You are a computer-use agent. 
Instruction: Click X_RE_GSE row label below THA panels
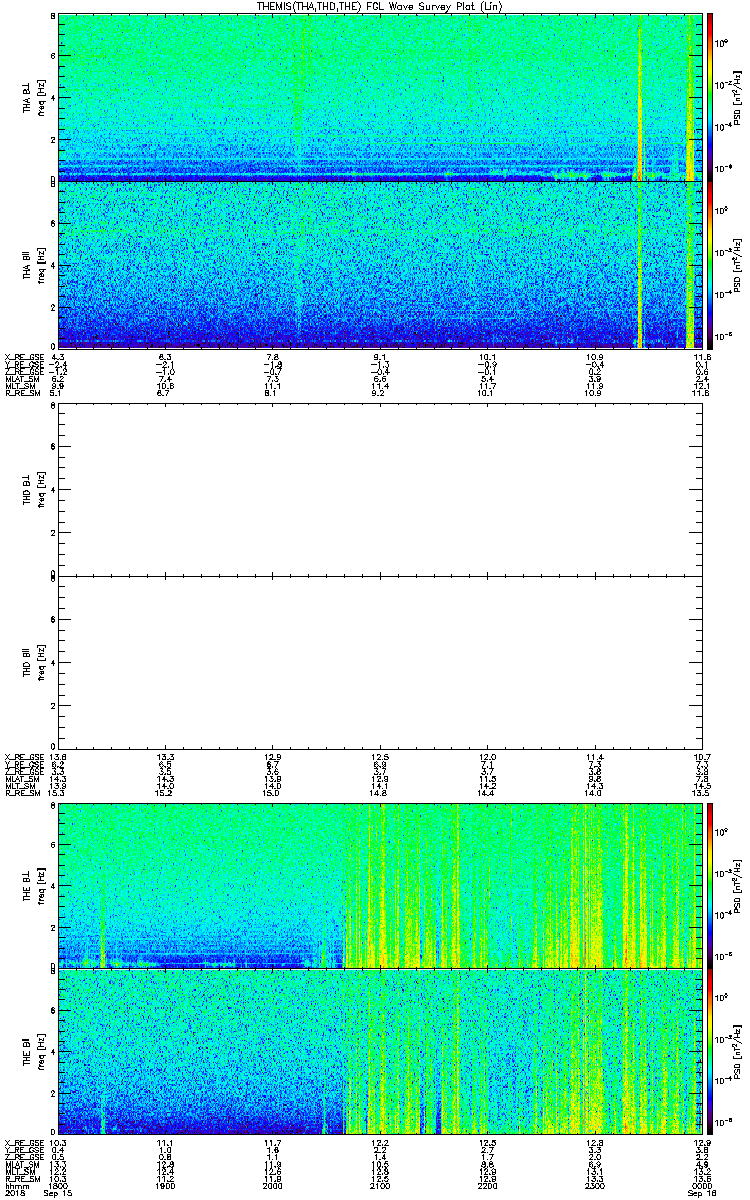pyautogui.click(x=24, y=357)
